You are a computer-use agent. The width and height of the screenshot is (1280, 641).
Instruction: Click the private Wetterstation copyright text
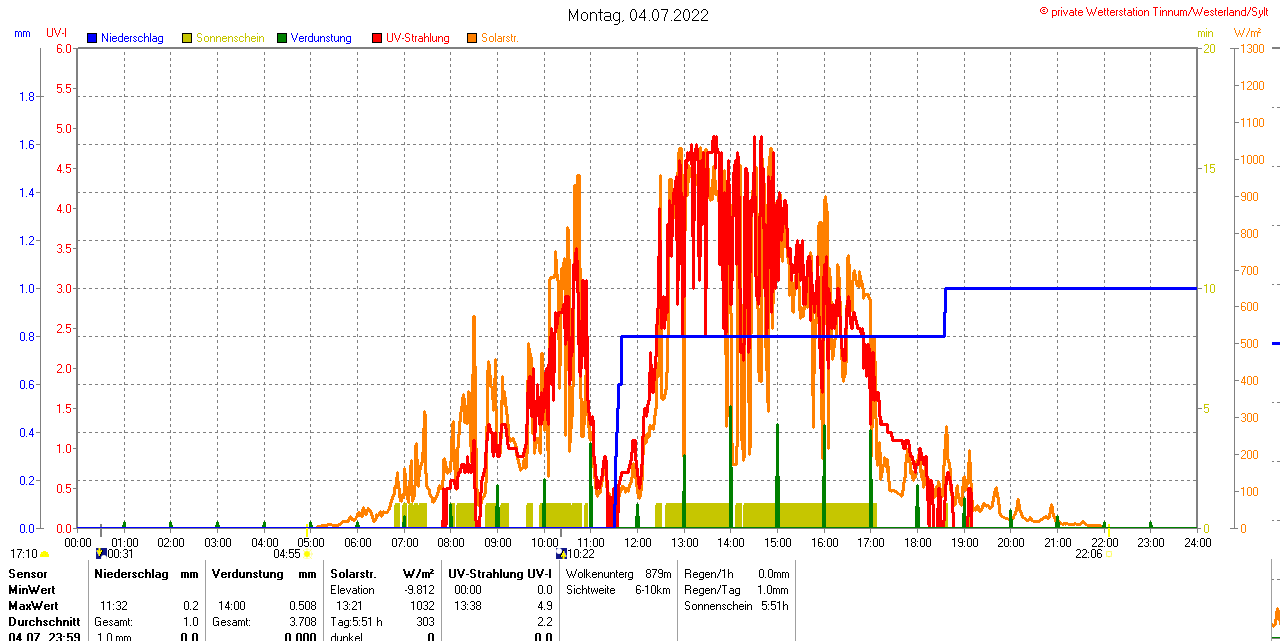tap(1158, 11)
